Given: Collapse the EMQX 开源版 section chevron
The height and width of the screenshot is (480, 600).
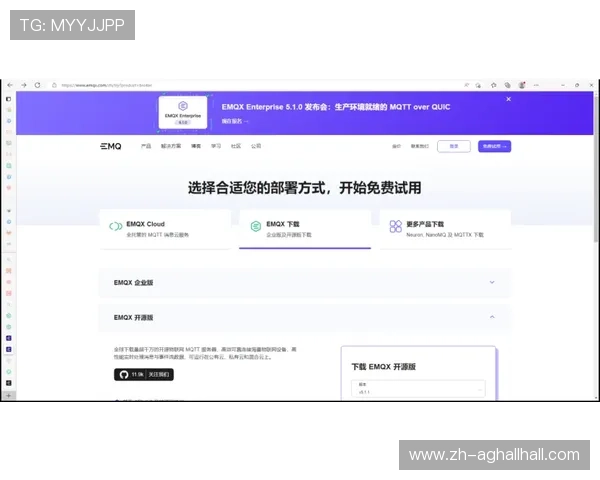Looking at the screenshot, I should point(492,317).
